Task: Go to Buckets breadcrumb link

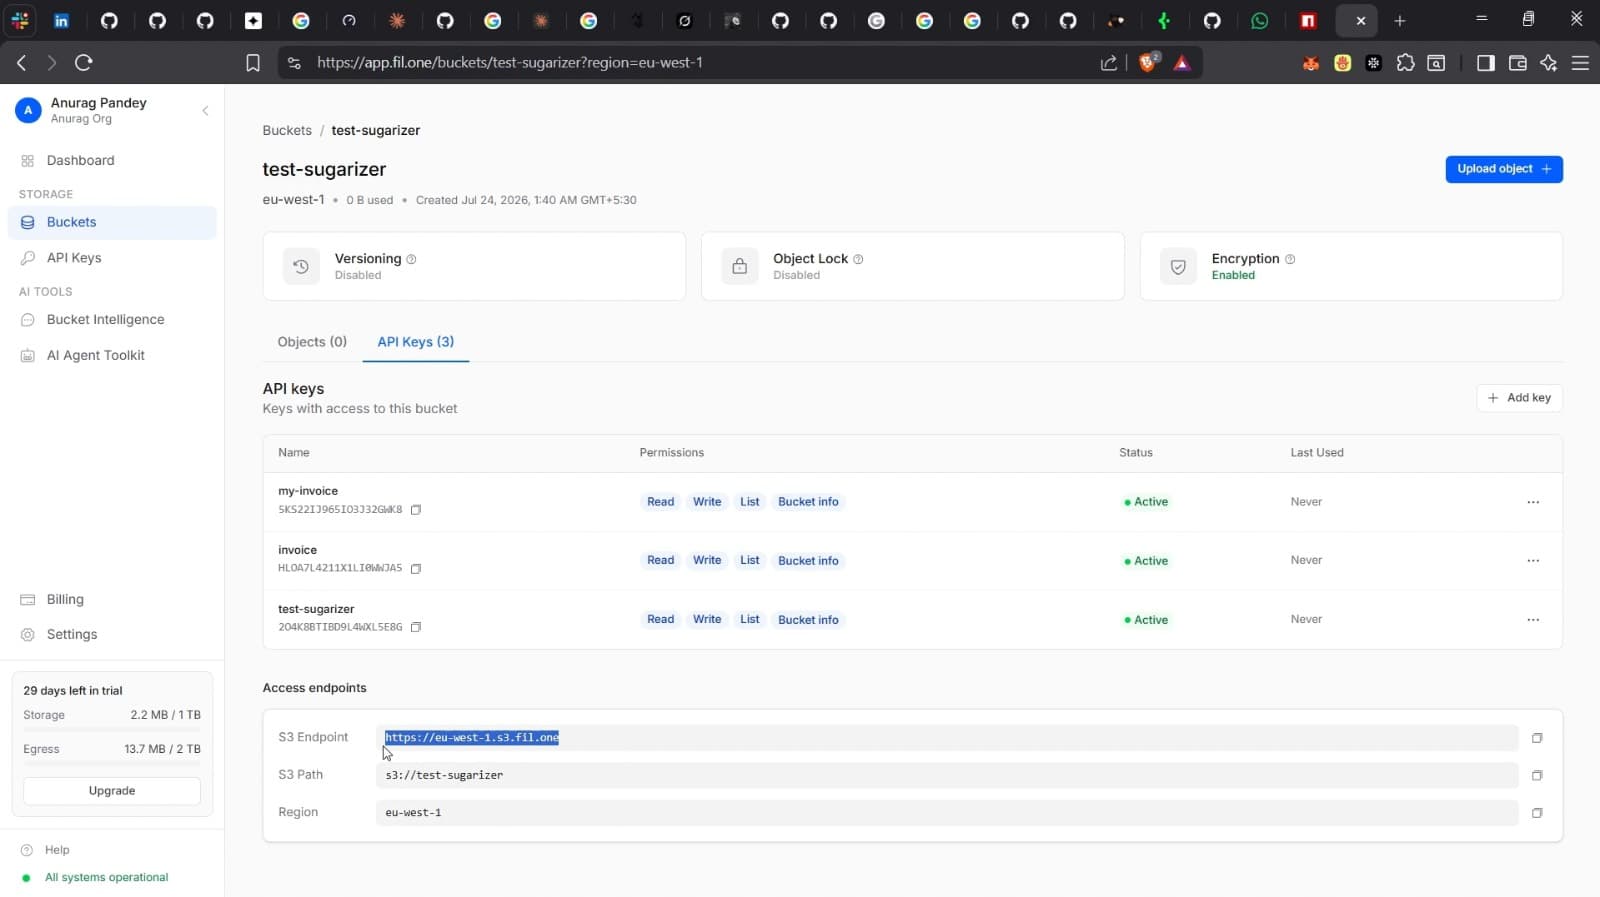Action: pos(287,131)
